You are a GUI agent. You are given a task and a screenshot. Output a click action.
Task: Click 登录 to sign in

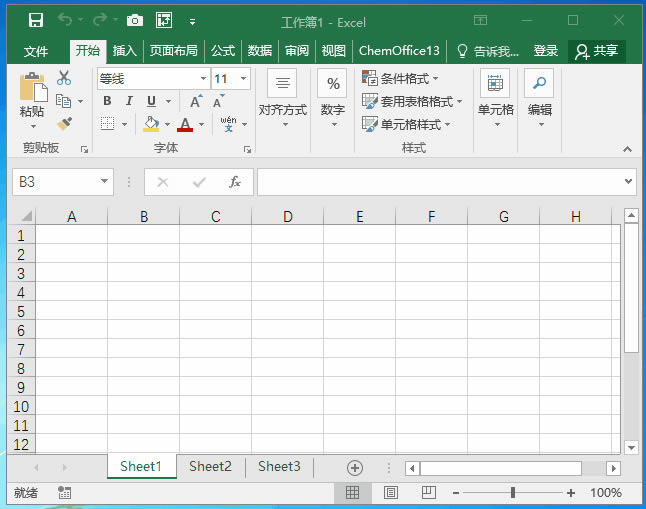(x=545, y=51)
